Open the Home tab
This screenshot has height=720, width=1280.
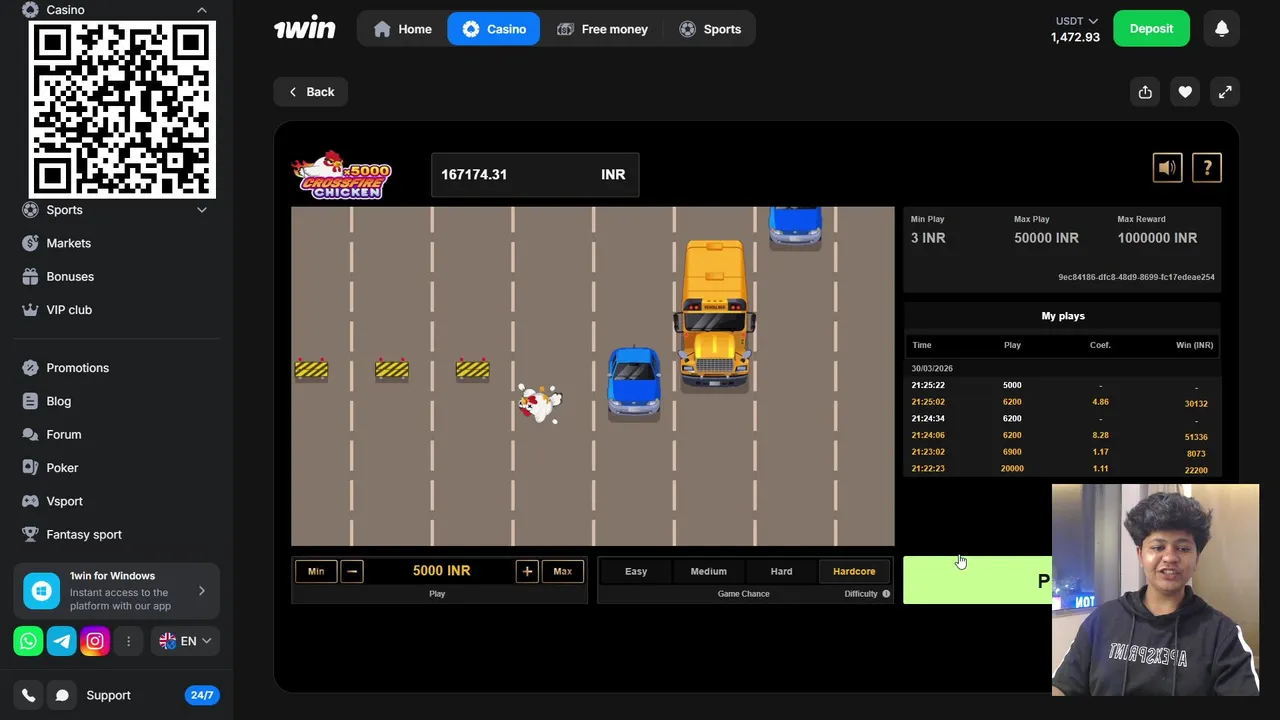pos(402,29)
